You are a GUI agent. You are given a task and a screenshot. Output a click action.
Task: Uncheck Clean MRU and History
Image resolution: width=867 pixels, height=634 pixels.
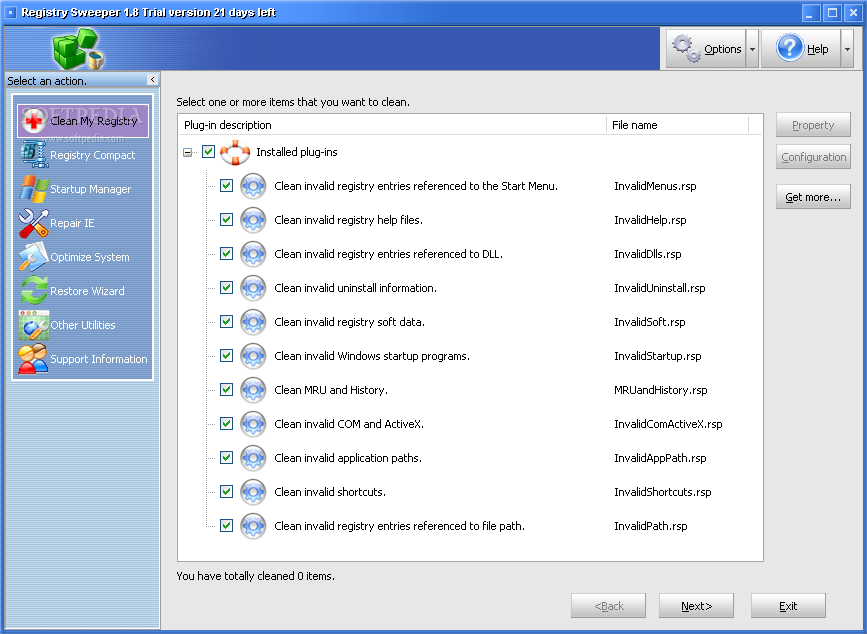pos(226,390)
